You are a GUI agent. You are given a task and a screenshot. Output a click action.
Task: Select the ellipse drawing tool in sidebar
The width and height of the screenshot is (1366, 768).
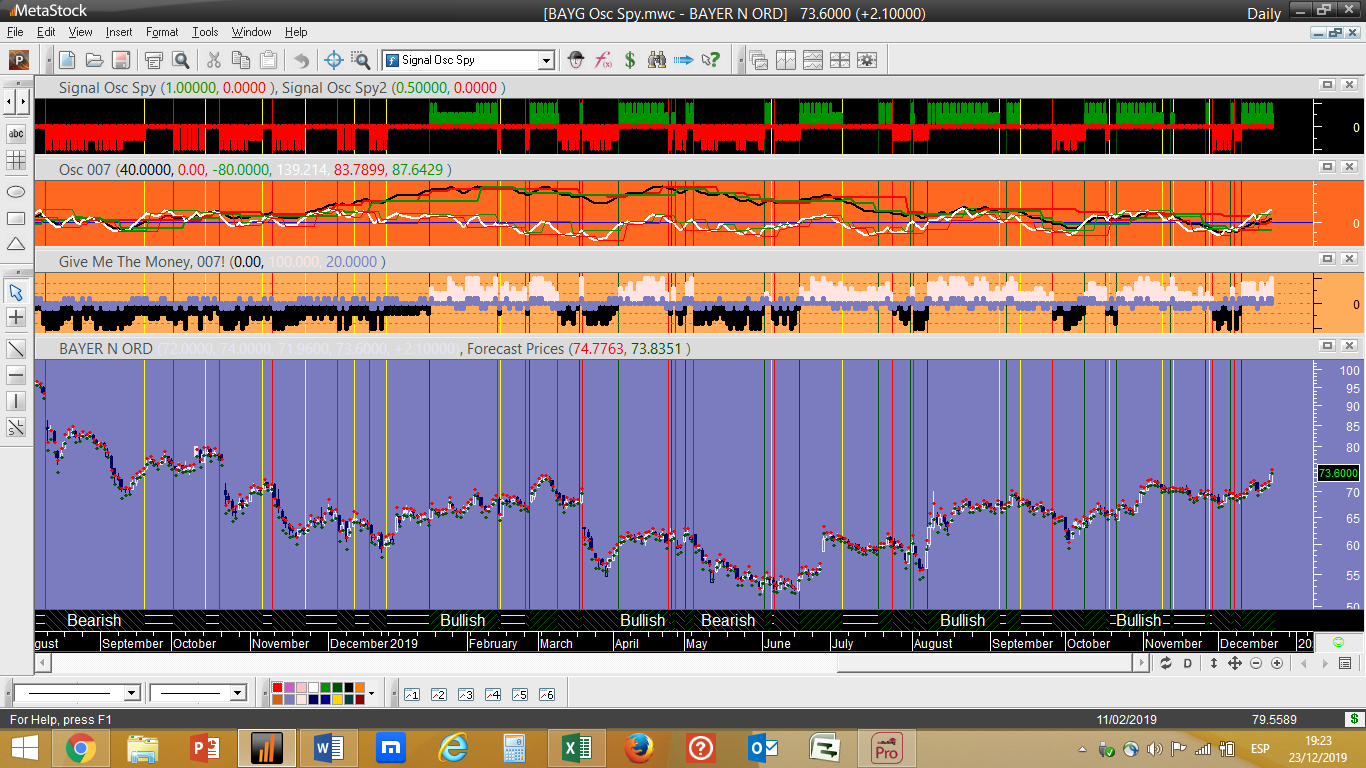point(16,191)
